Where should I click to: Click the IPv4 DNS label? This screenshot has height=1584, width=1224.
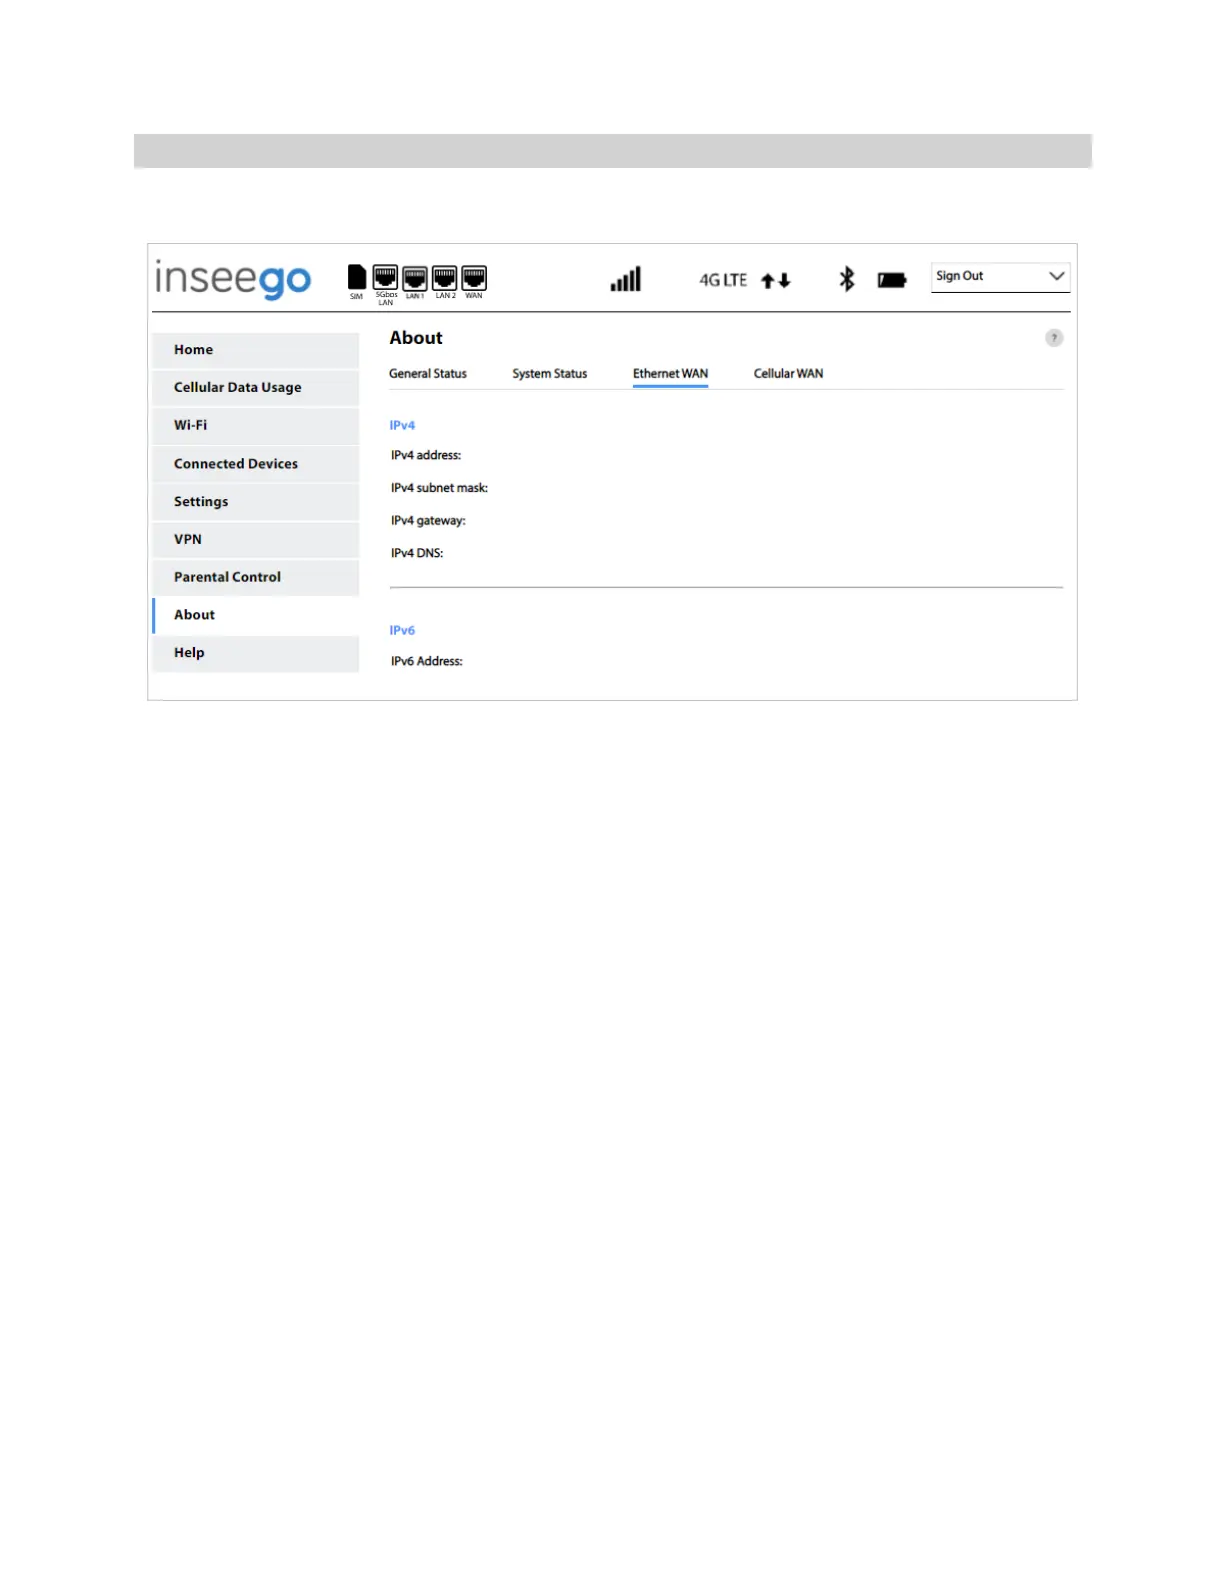coord(417,553)
